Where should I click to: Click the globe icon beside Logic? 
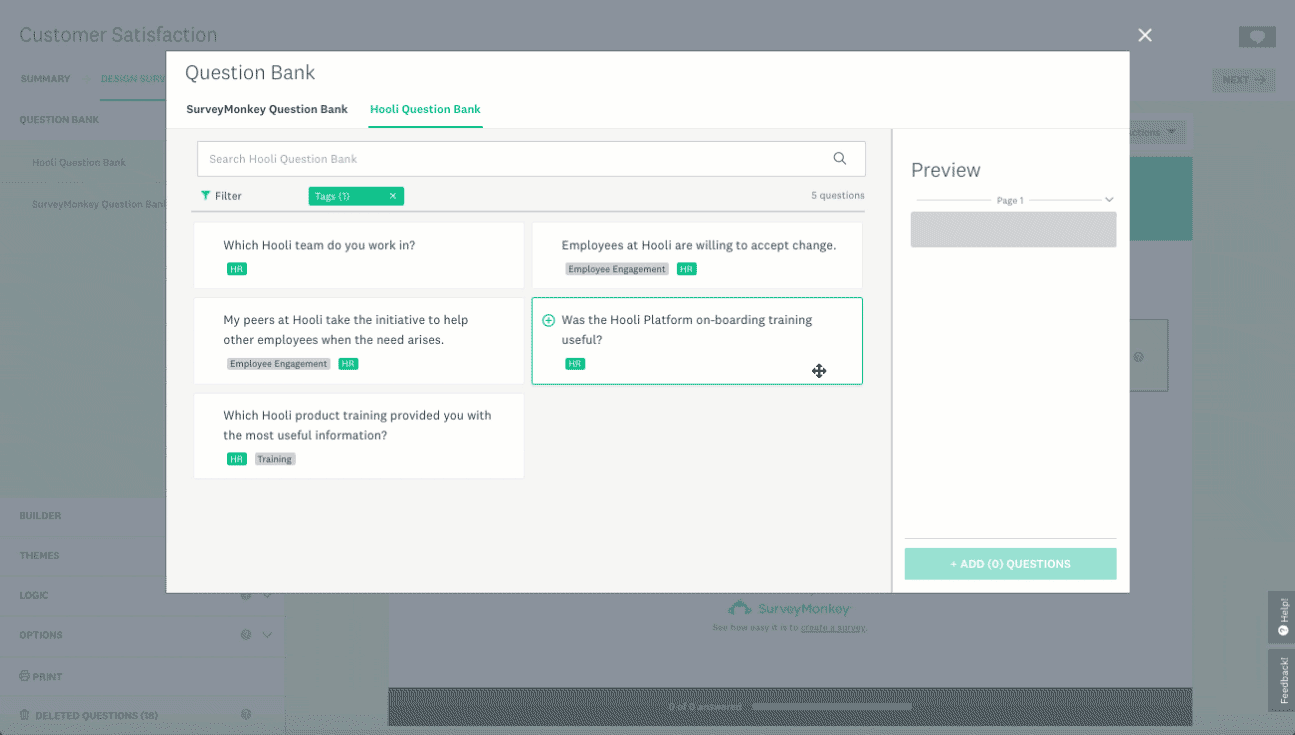click(247, 595)
